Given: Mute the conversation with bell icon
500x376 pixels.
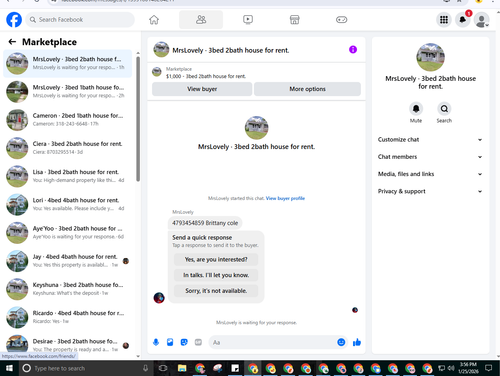Looking at the screenshot, I should tap(416, 109).
